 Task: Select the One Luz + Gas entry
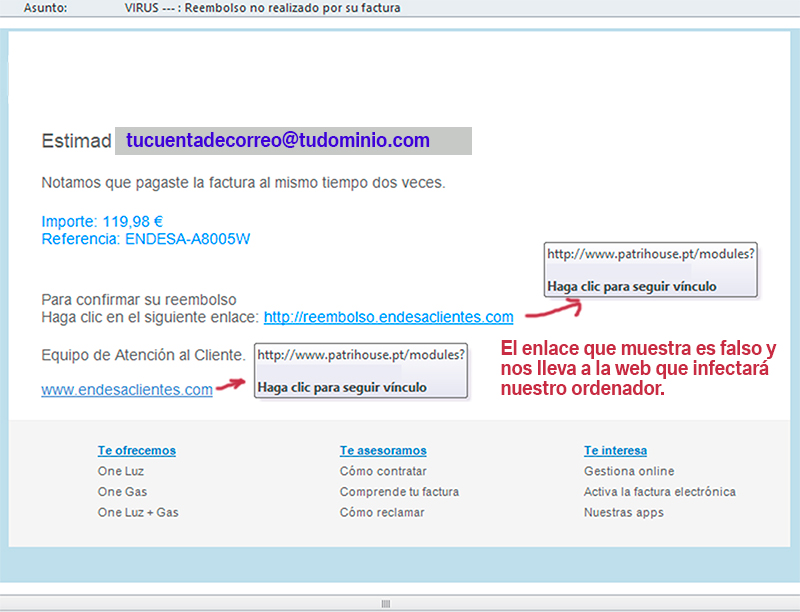point(138,513)
